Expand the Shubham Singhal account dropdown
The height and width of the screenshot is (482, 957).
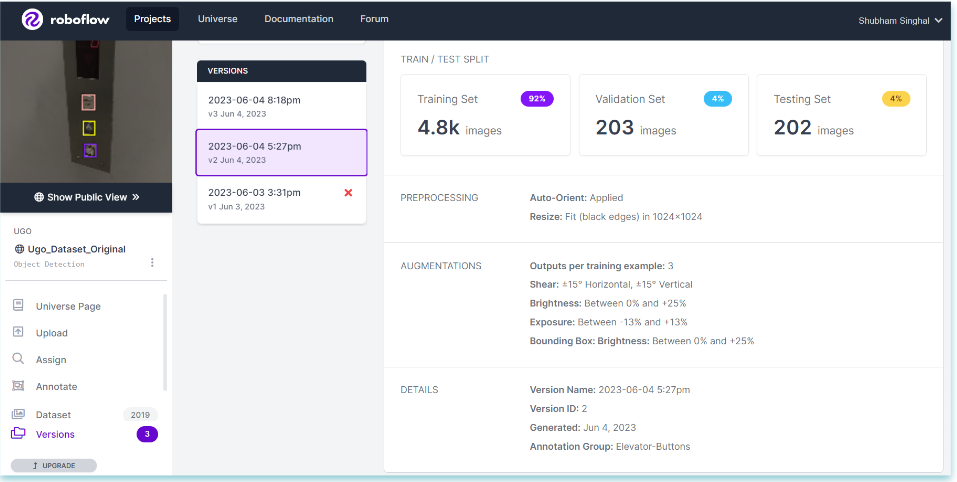click(900, 21)
